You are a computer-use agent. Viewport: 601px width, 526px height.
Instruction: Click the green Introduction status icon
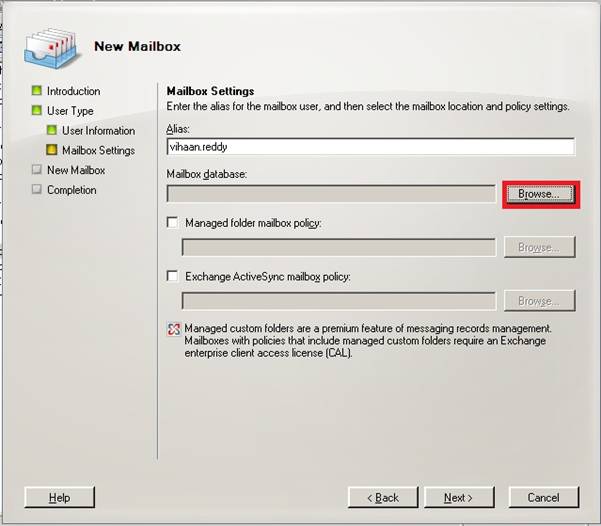[37, 91]
